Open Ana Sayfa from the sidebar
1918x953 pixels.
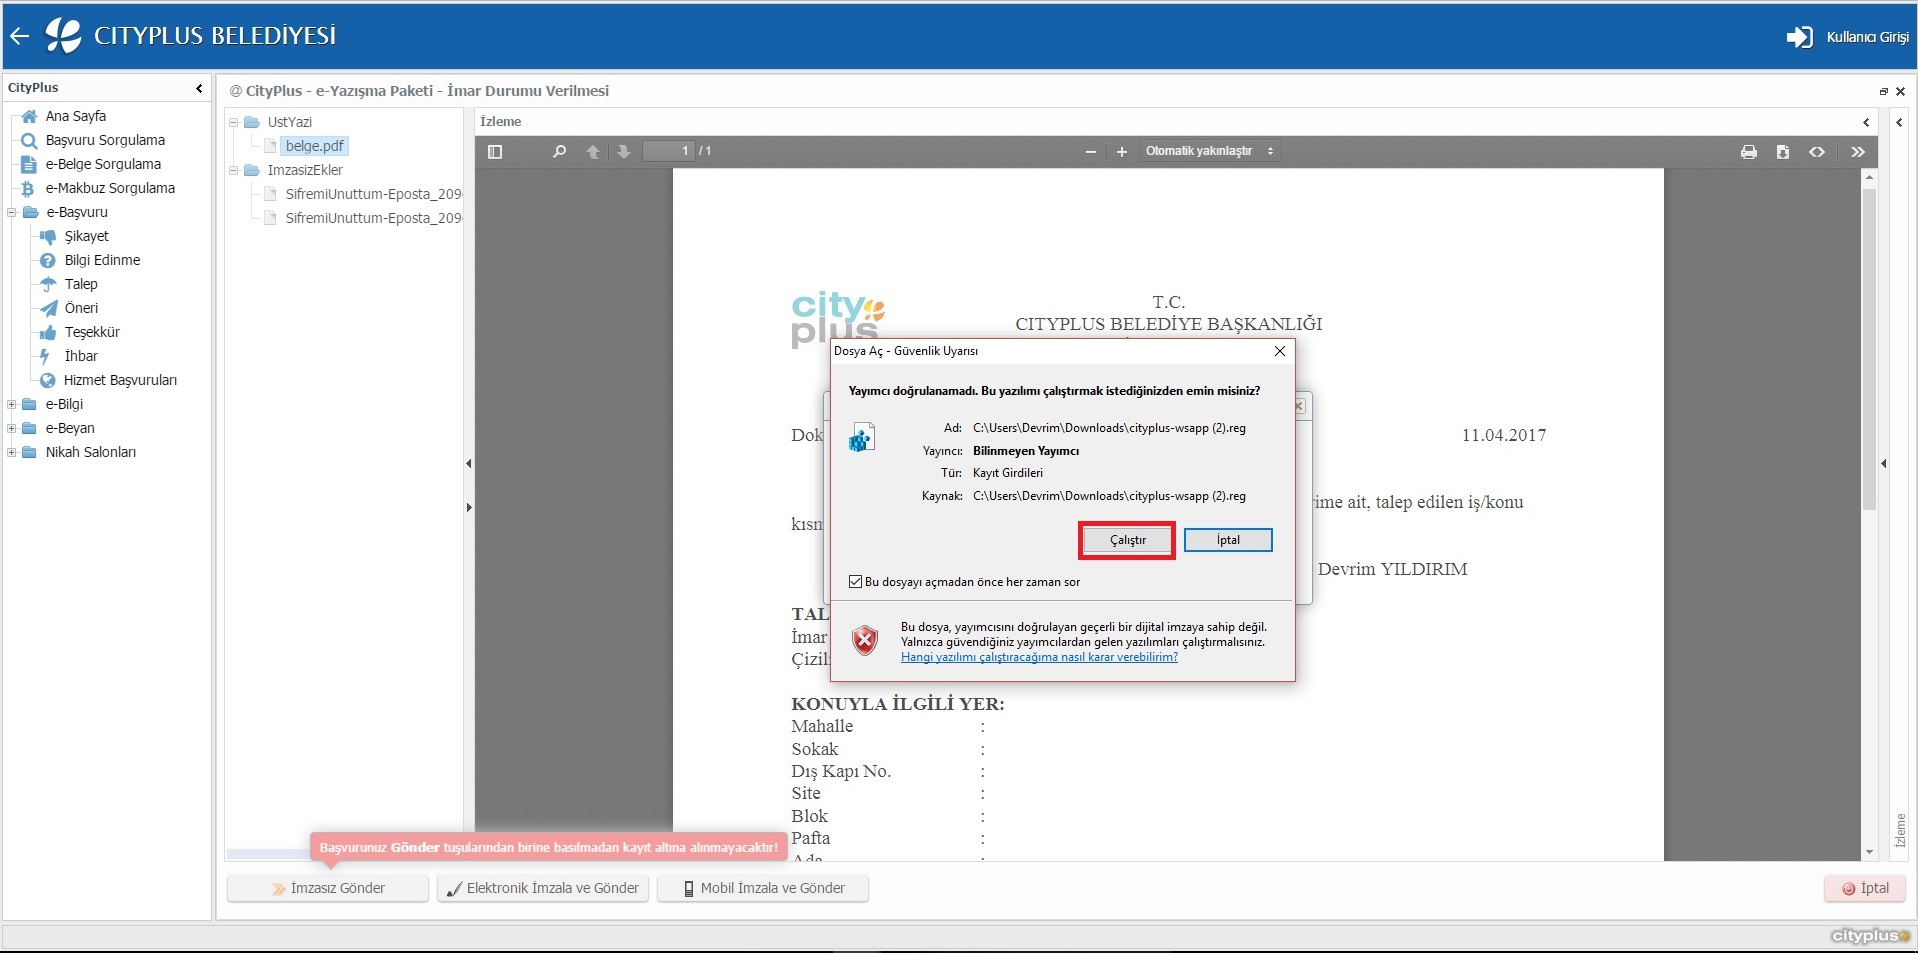pyautogui.click(x=75, y=116)
